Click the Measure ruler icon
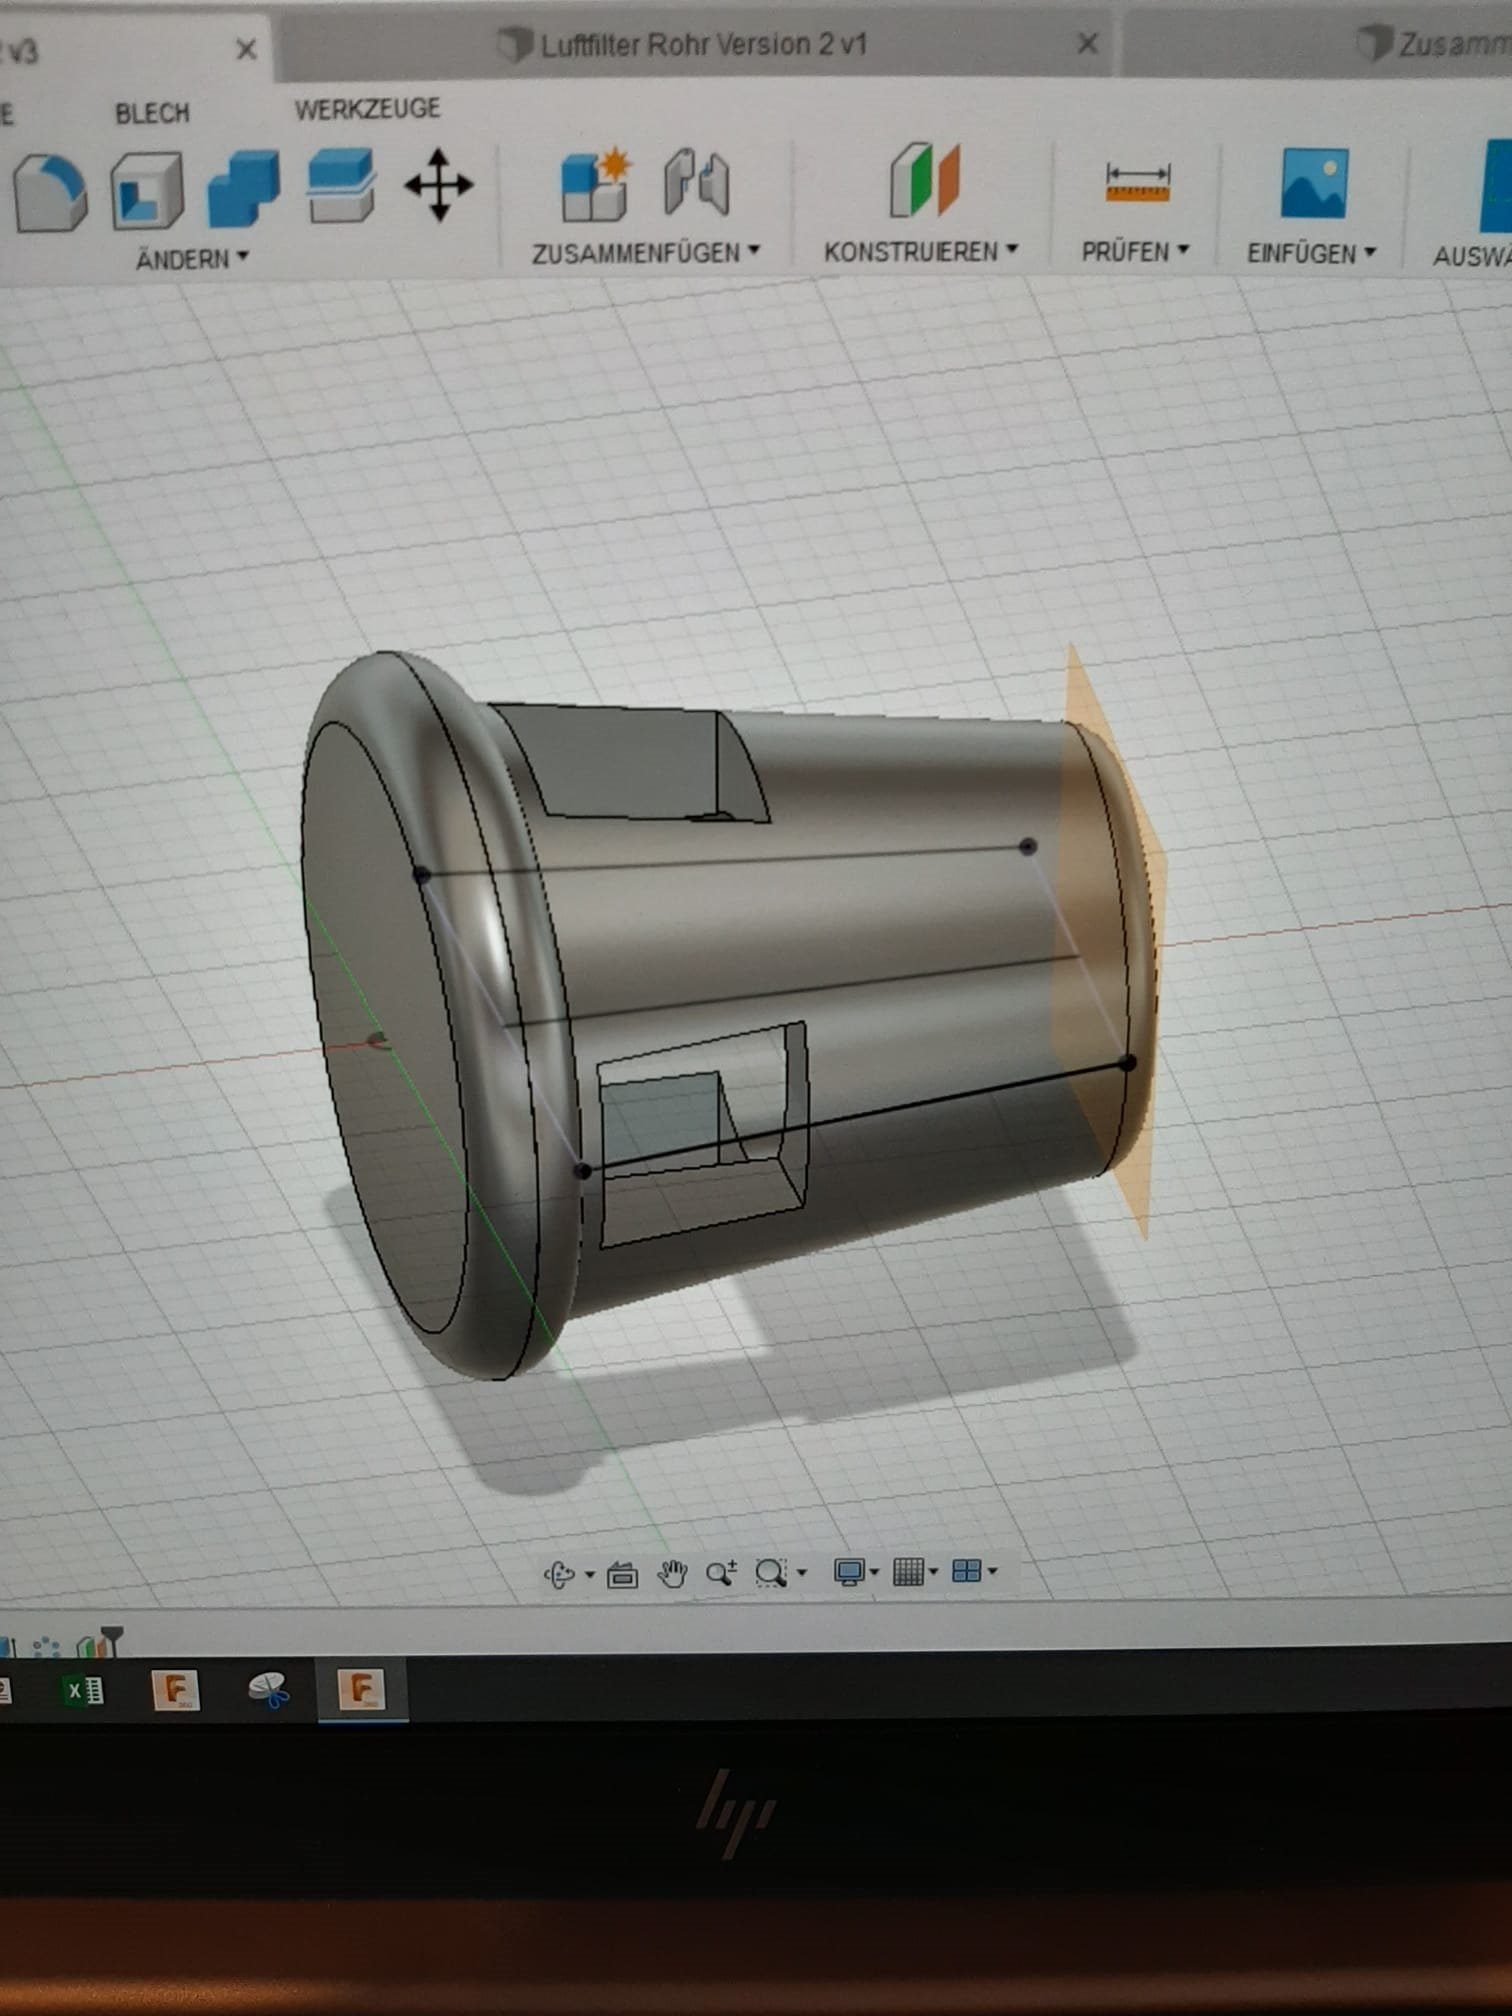 (x=1137, y=182)
